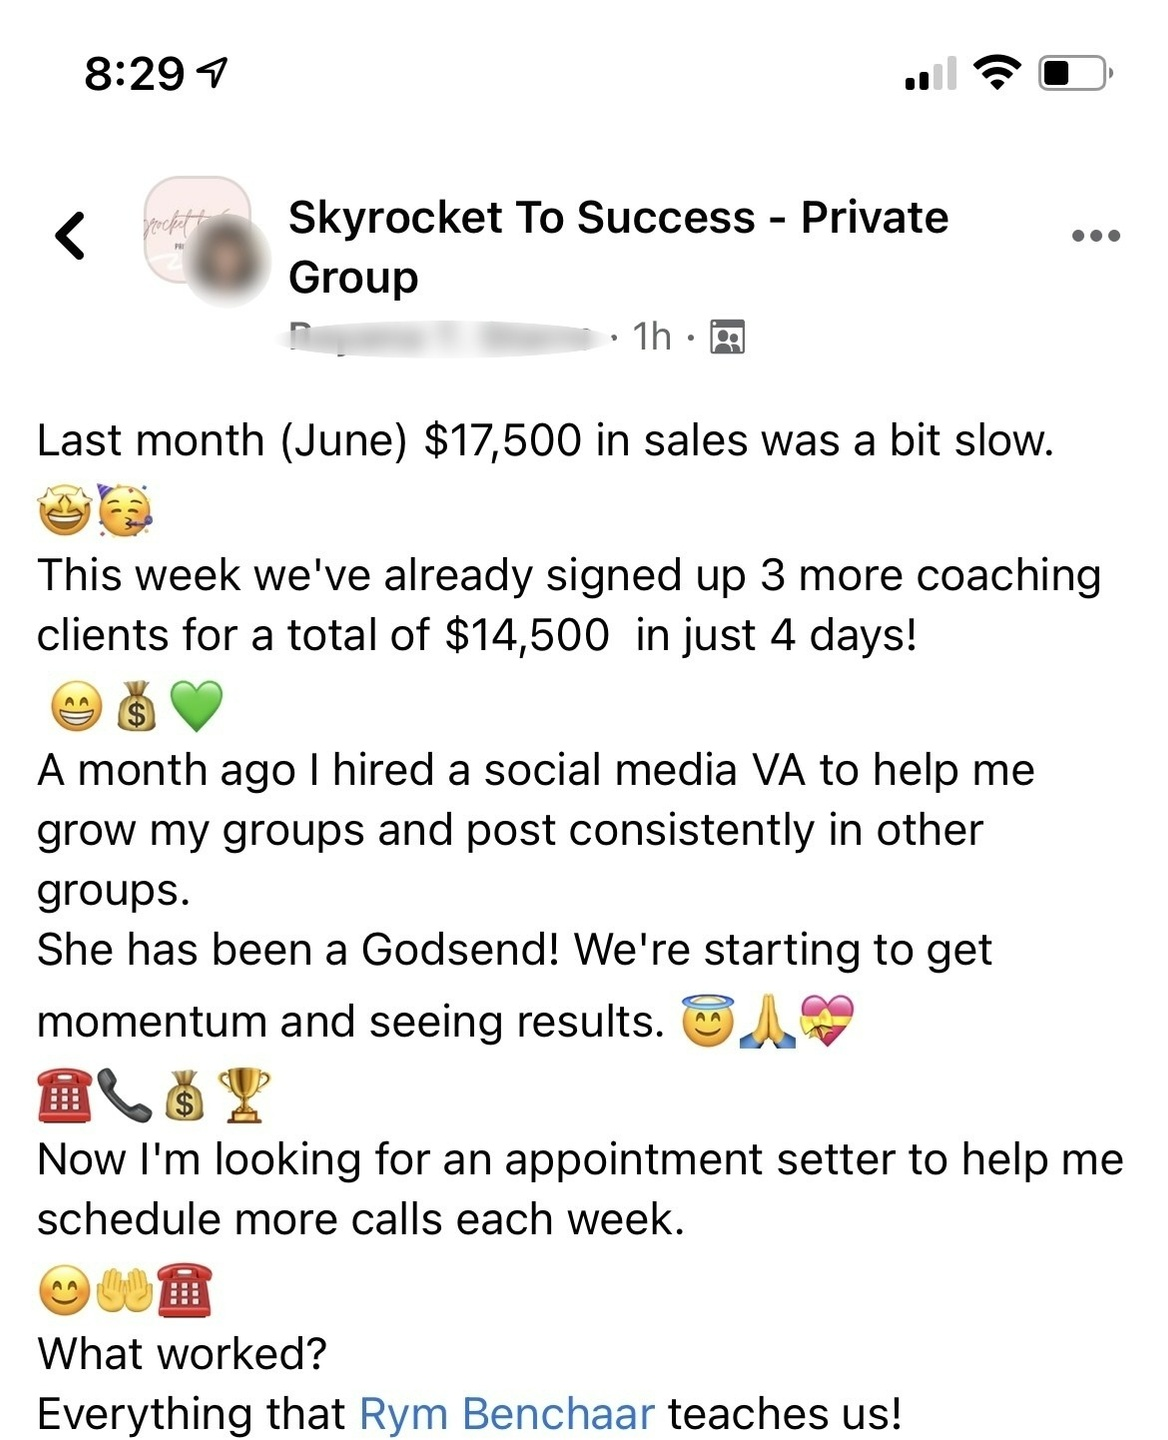Open Rym Benchaar's tagged profile link
Screen dimensions: 1168x1440
click(x=506, y=1413)
